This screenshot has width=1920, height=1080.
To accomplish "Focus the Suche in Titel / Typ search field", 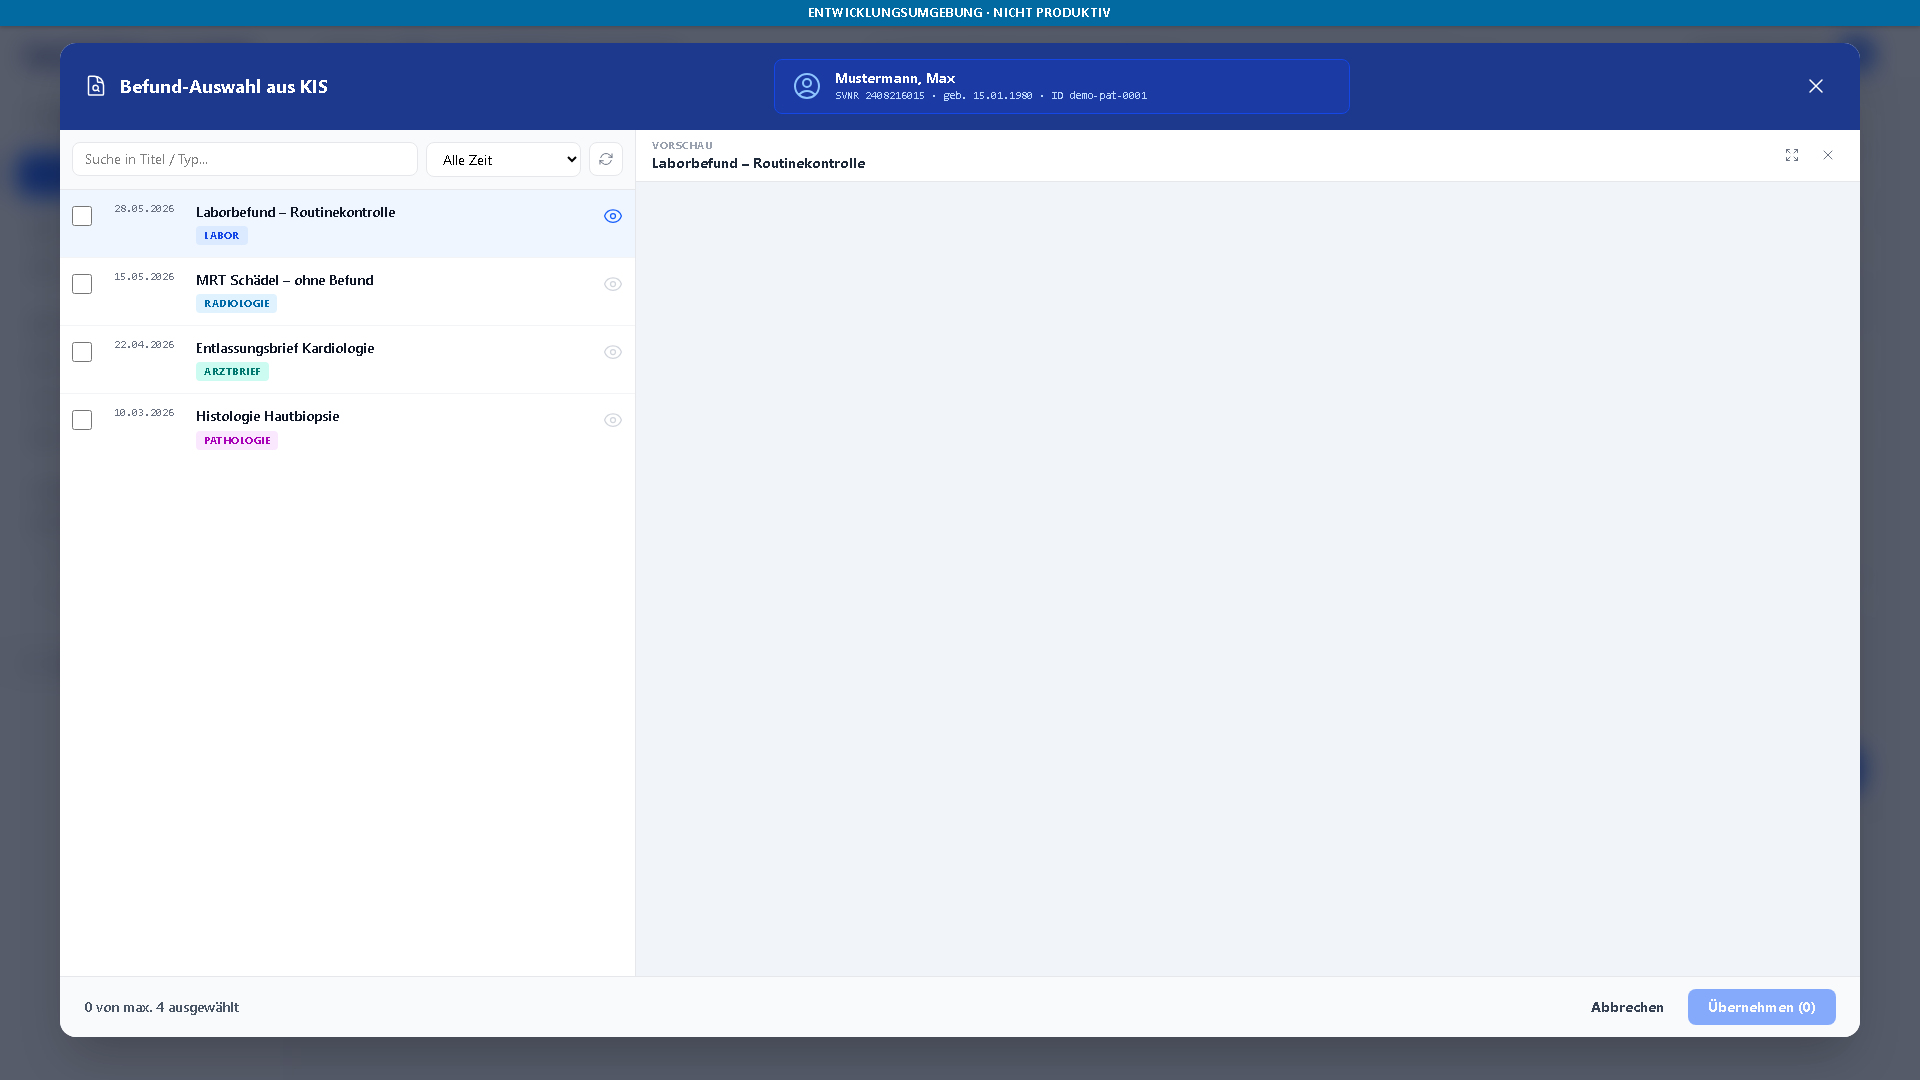I will pyautogui.click(x=245, y=159).
